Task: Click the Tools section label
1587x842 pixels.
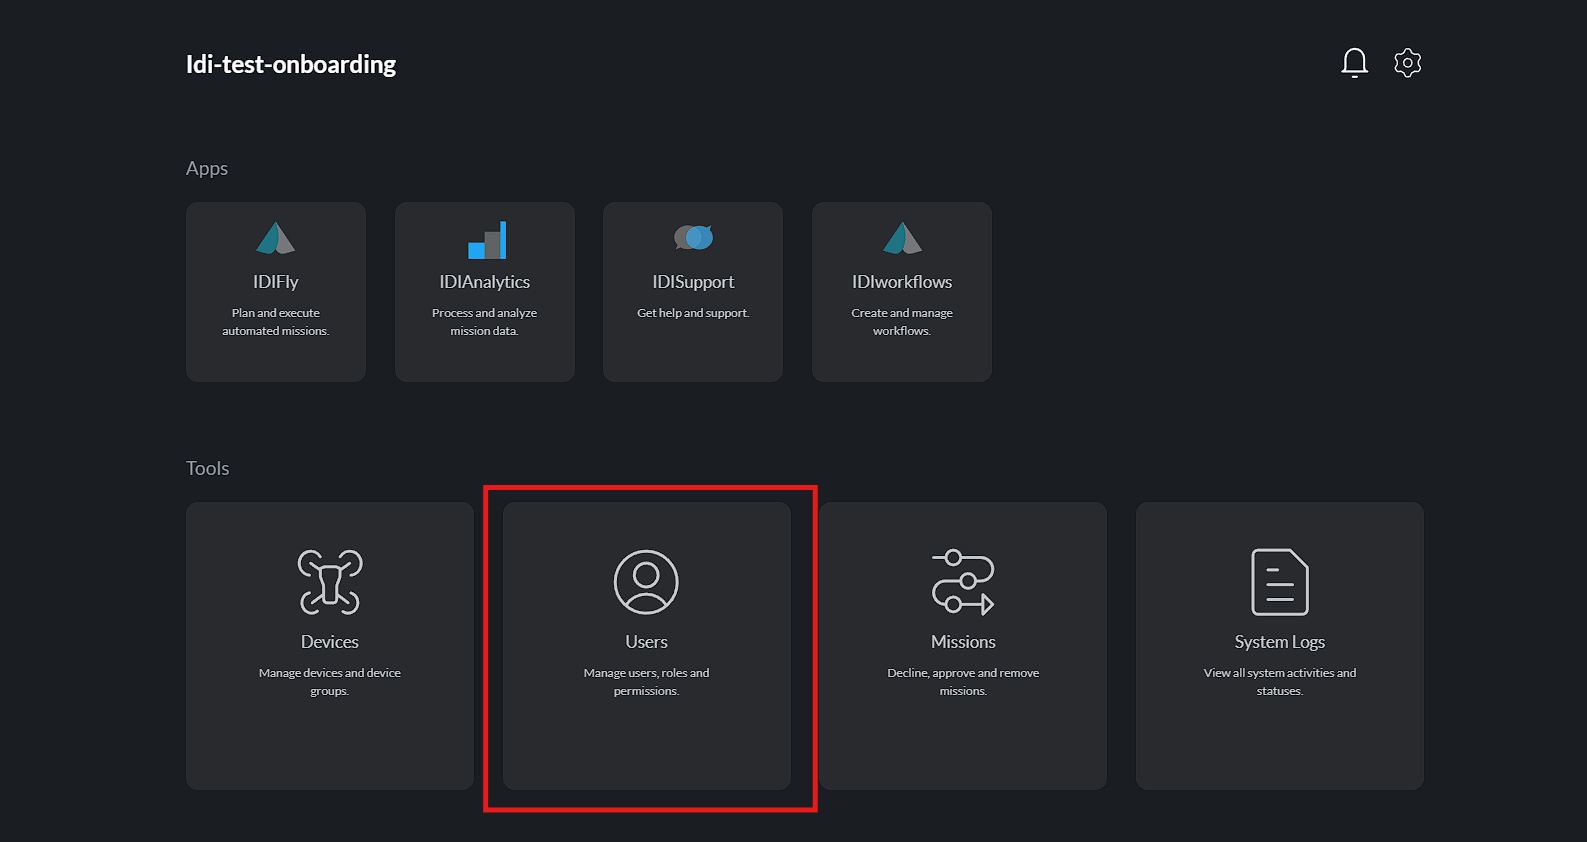Action: pos(208,468)
